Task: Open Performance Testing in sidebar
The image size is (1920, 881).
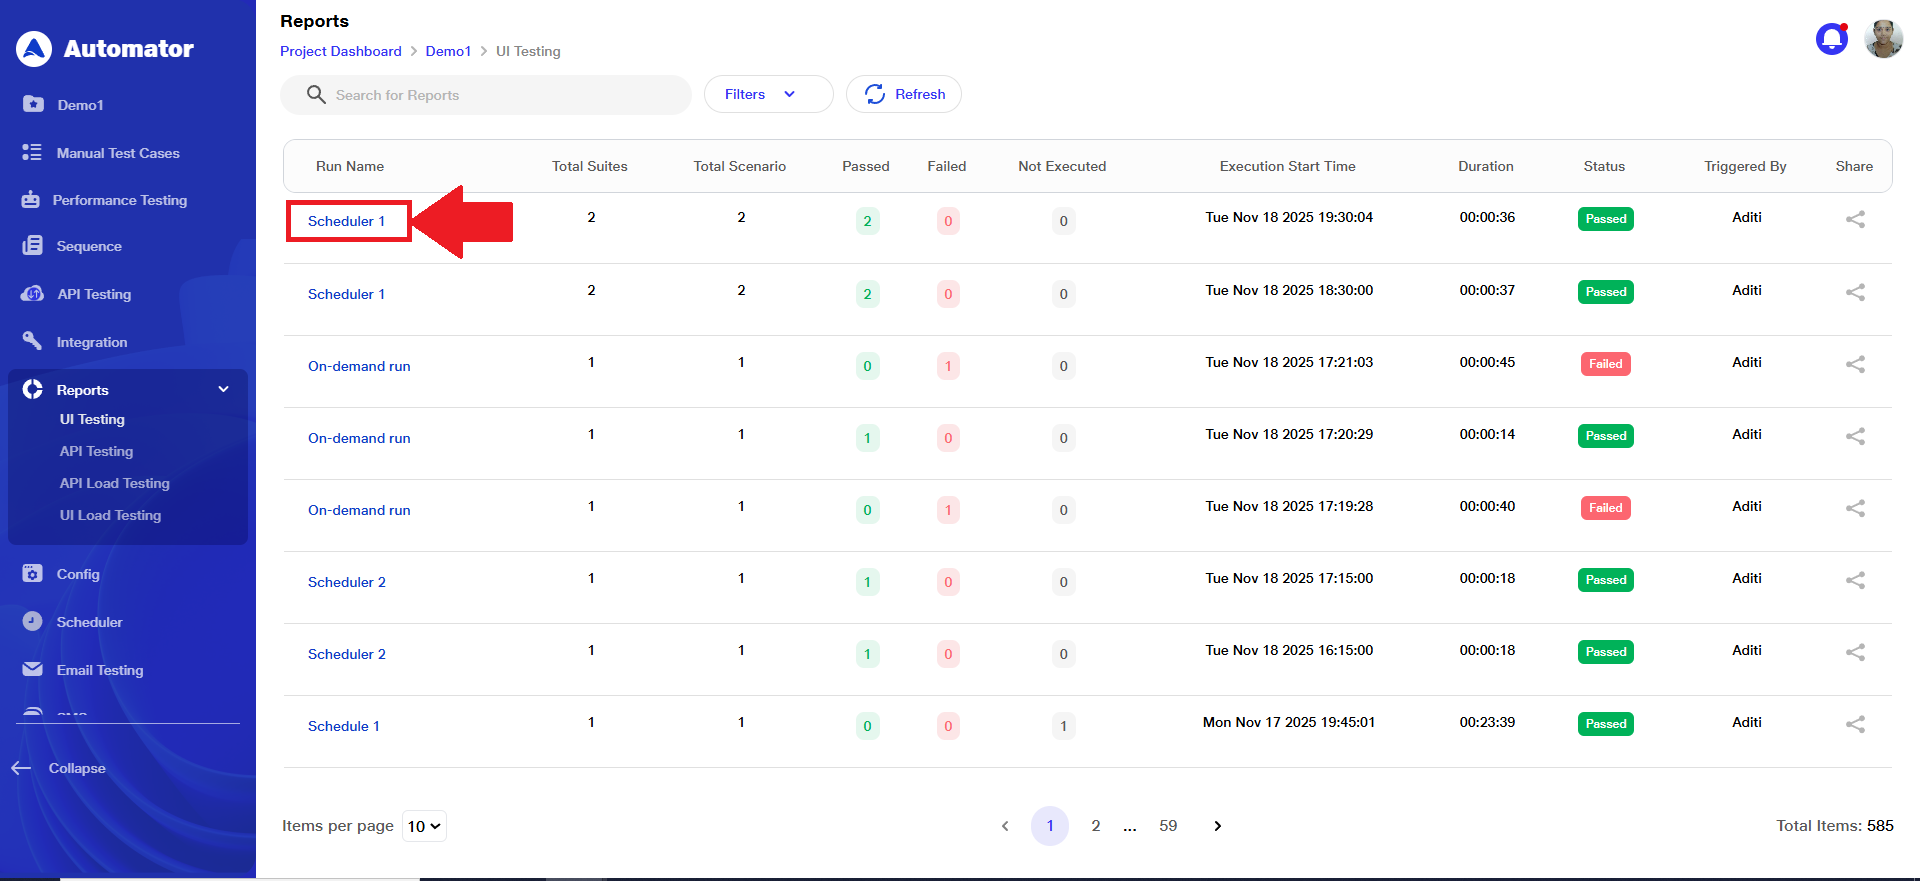Action: click(x=119, y=200)
